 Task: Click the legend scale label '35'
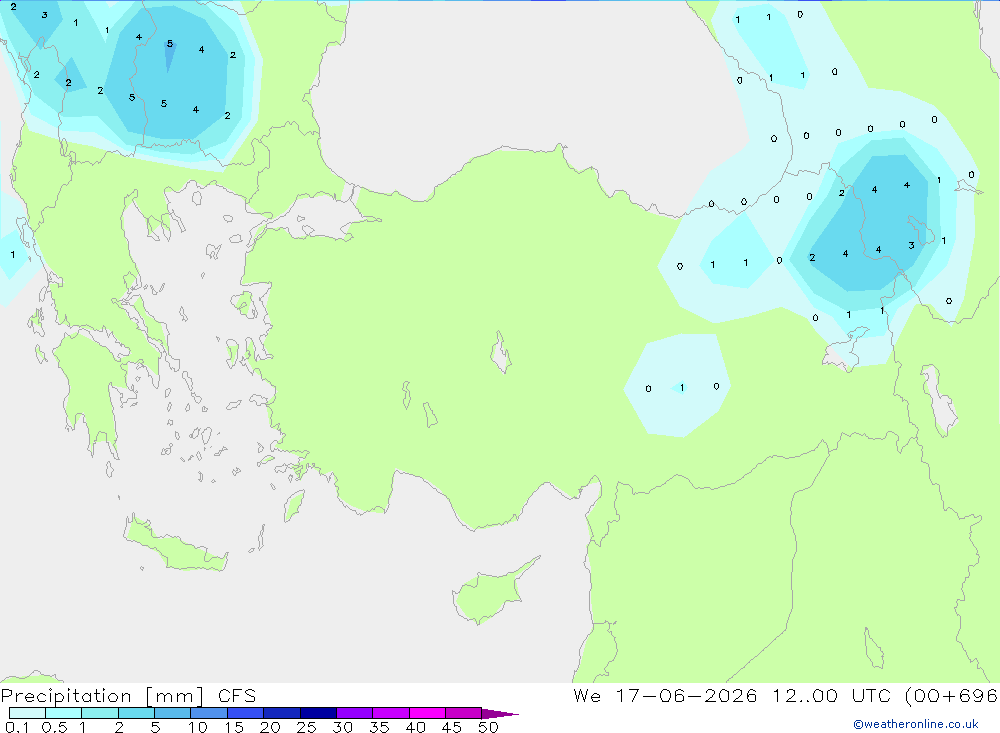(379, 727)
